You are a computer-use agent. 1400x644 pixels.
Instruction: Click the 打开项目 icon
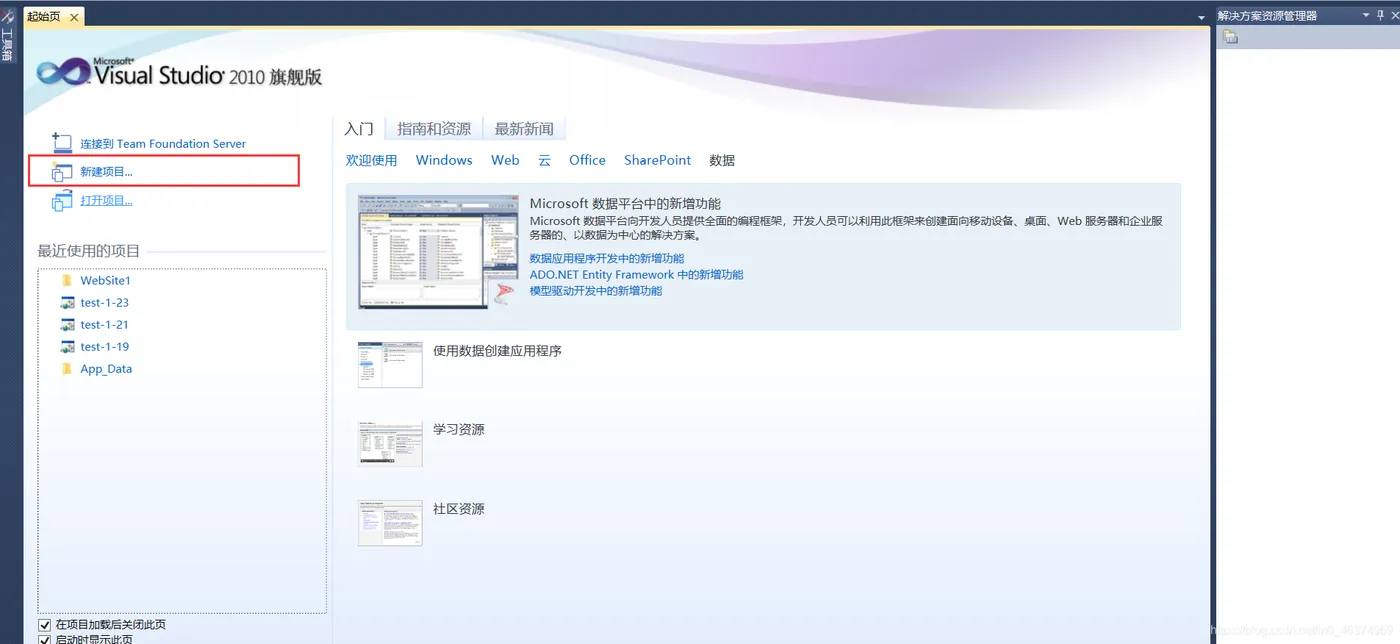pyautogui.click(x=62, y=201)
